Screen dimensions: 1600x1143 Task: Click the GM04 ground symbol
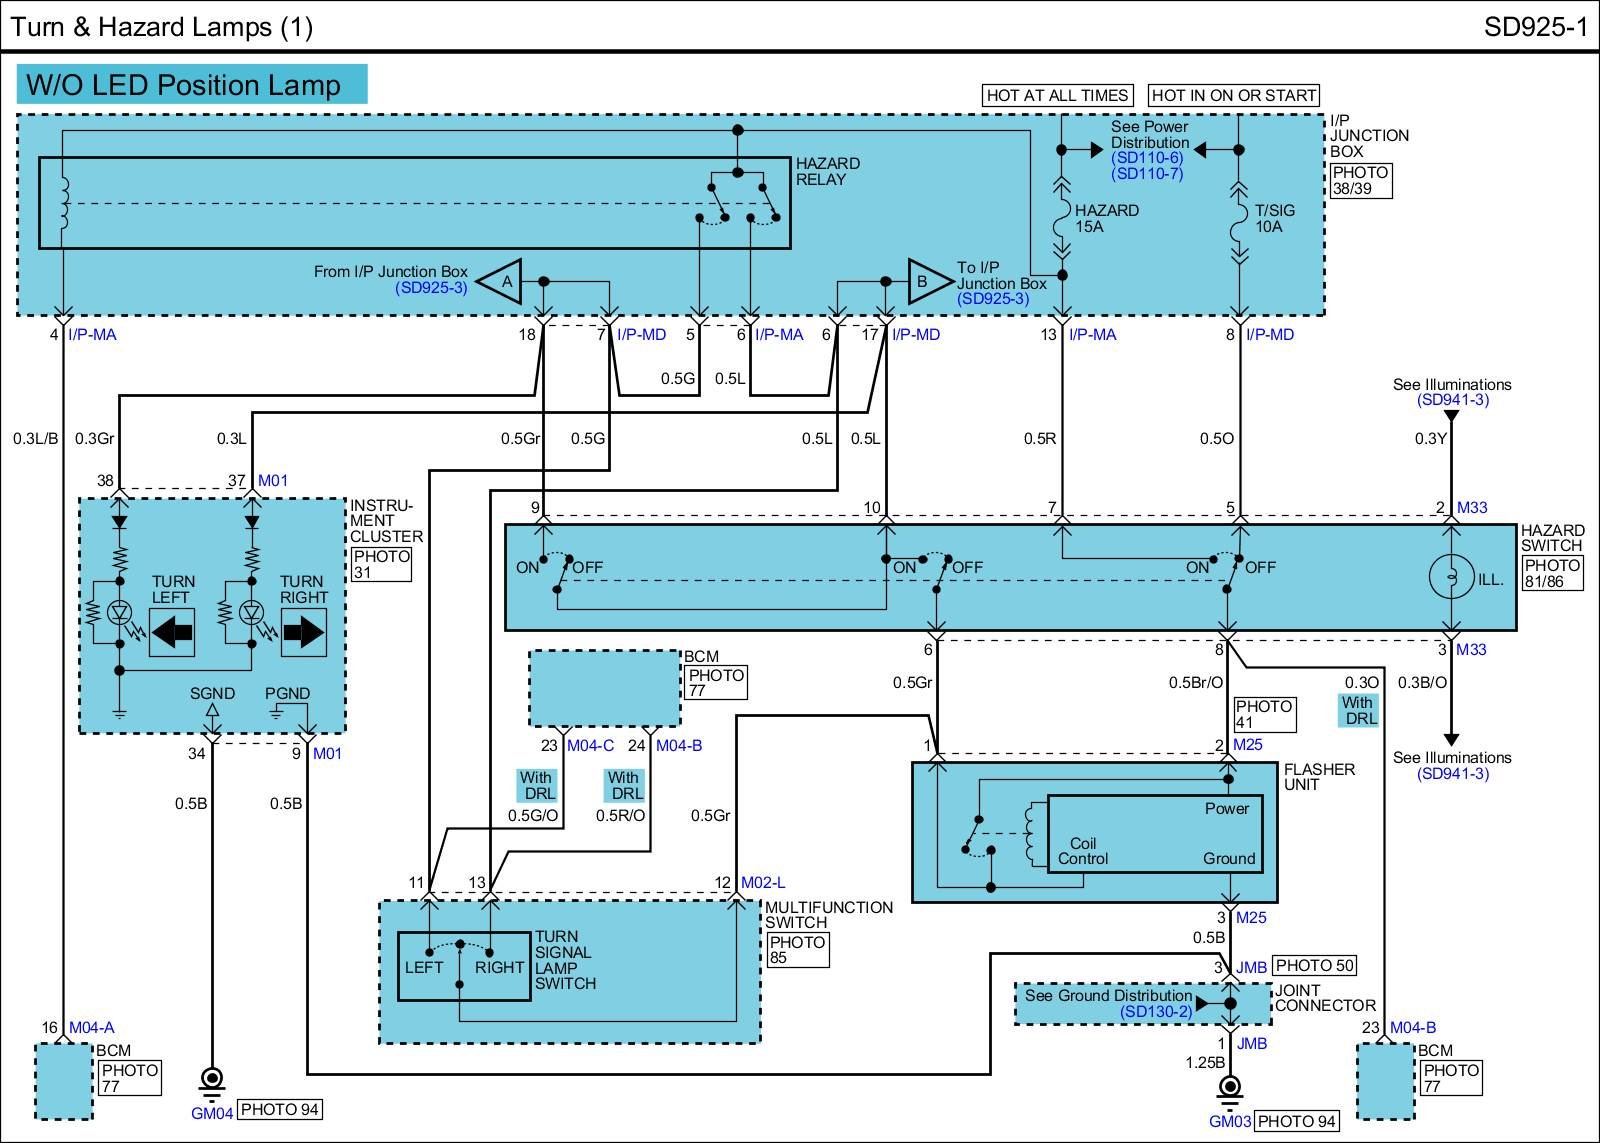[x=213, y=1081]
